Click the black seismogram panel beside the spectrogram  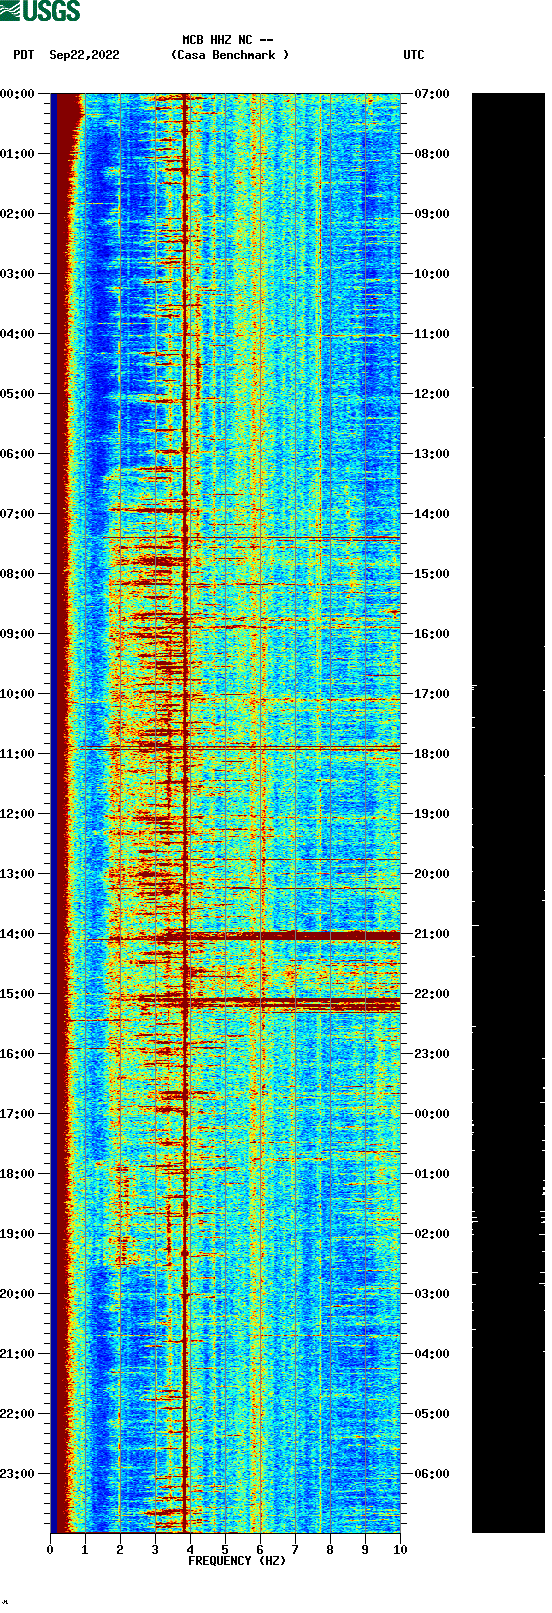pos(508,813)
